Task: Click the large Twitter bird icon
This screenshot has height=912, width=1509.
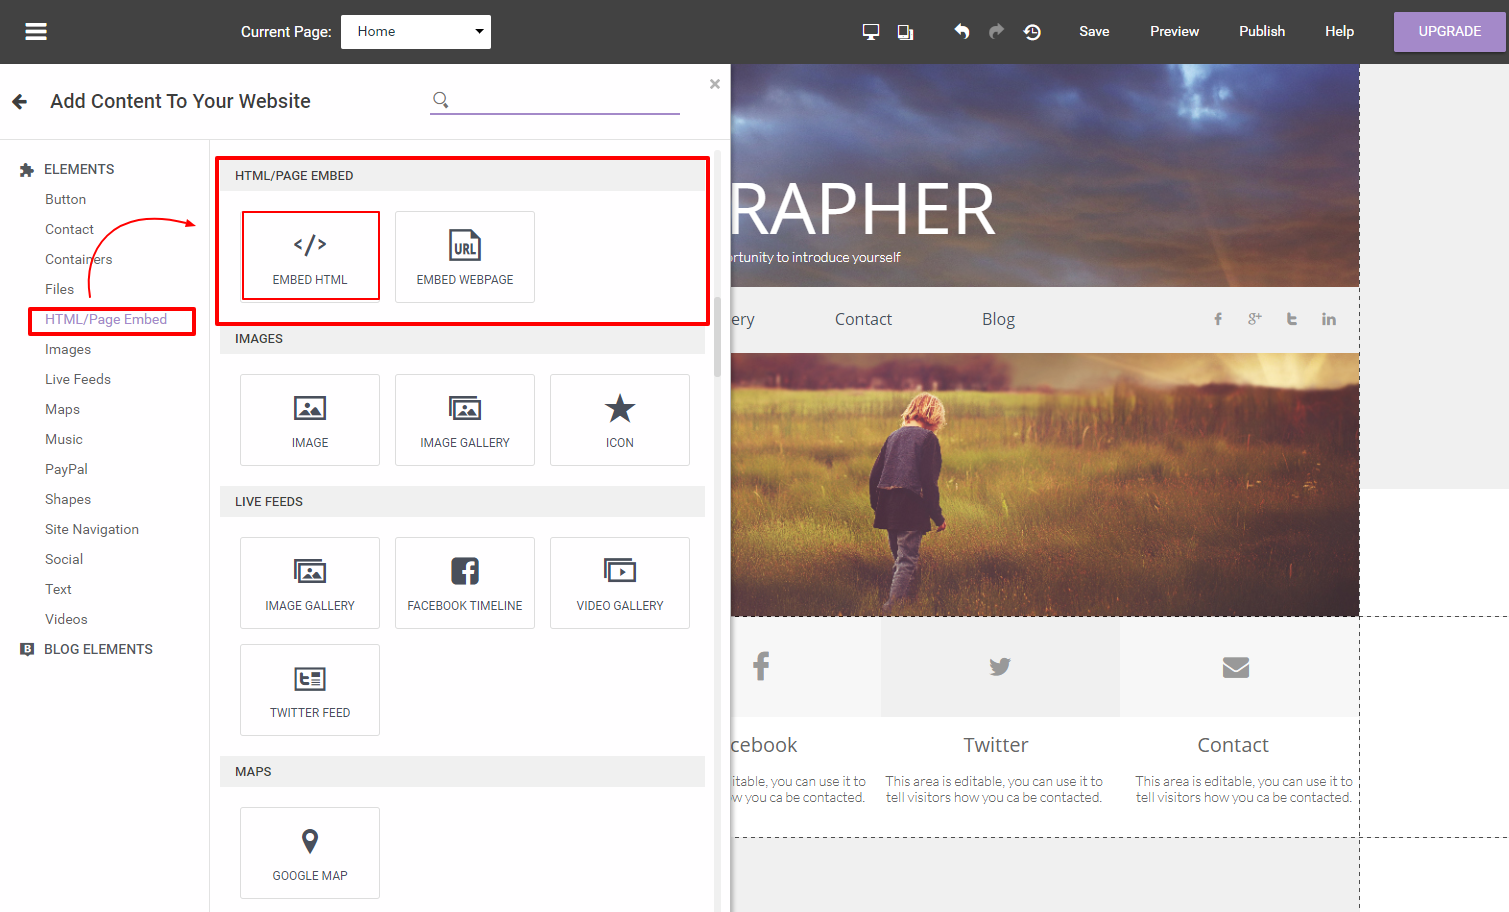Action: click(x=999, y=666)
